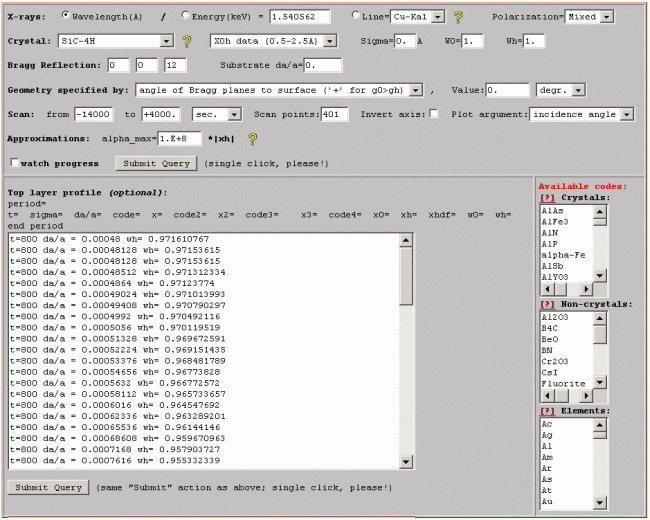The width and height of the screenshot is (650, 520).
Task: Open the SiC-4H crystal dropdown
Action: (x=166, y=41)
